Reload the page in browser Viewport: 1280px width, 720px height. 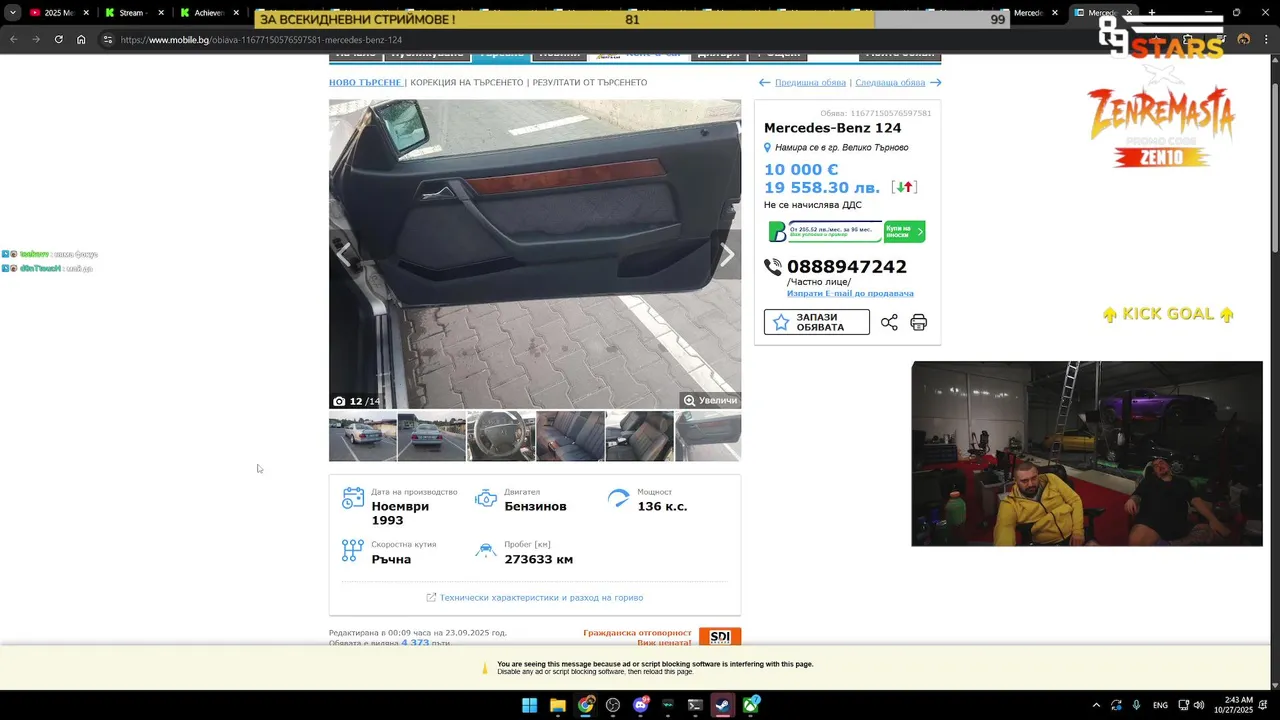pyautogui.click(x=58, y=39)
